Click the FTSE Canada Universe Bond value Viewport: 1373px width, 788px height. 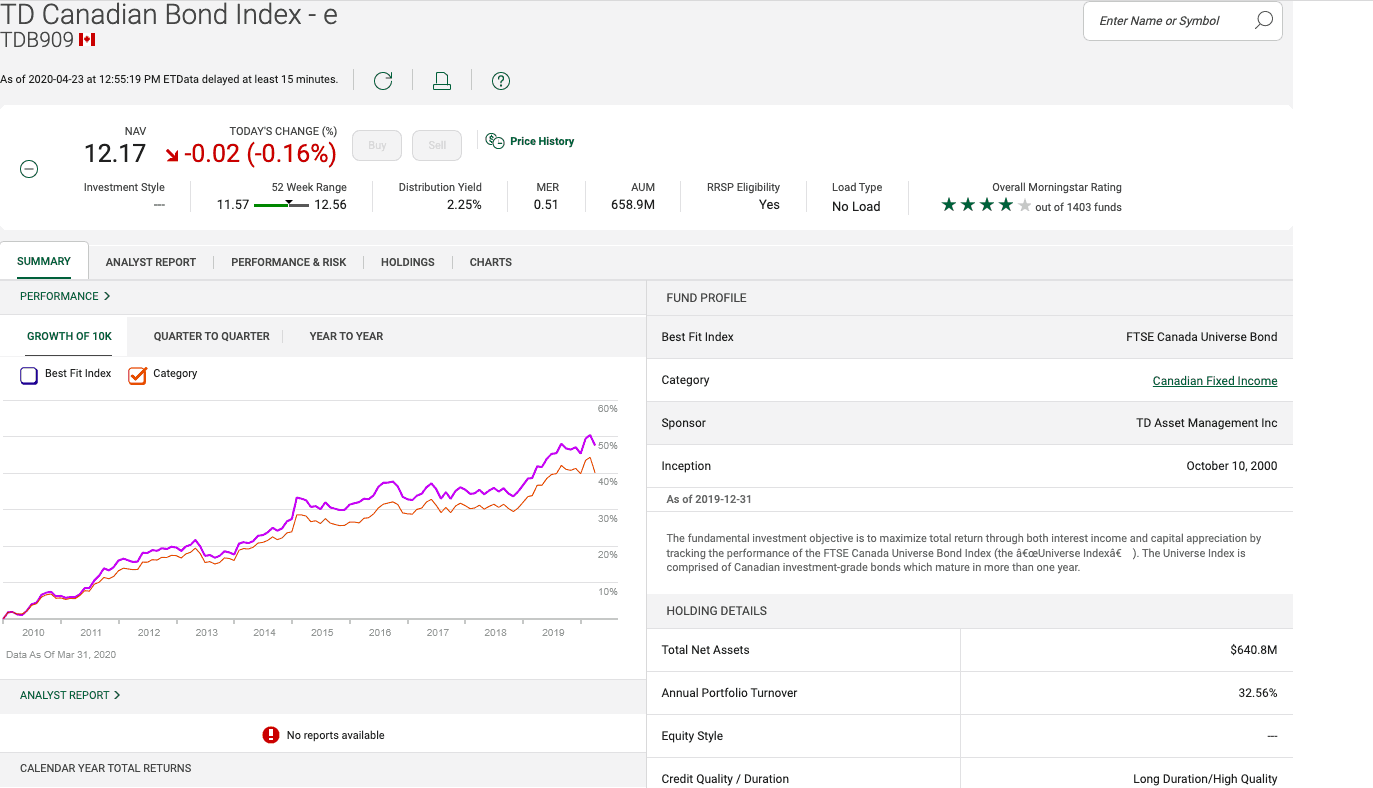click(x=1202, y=337)
